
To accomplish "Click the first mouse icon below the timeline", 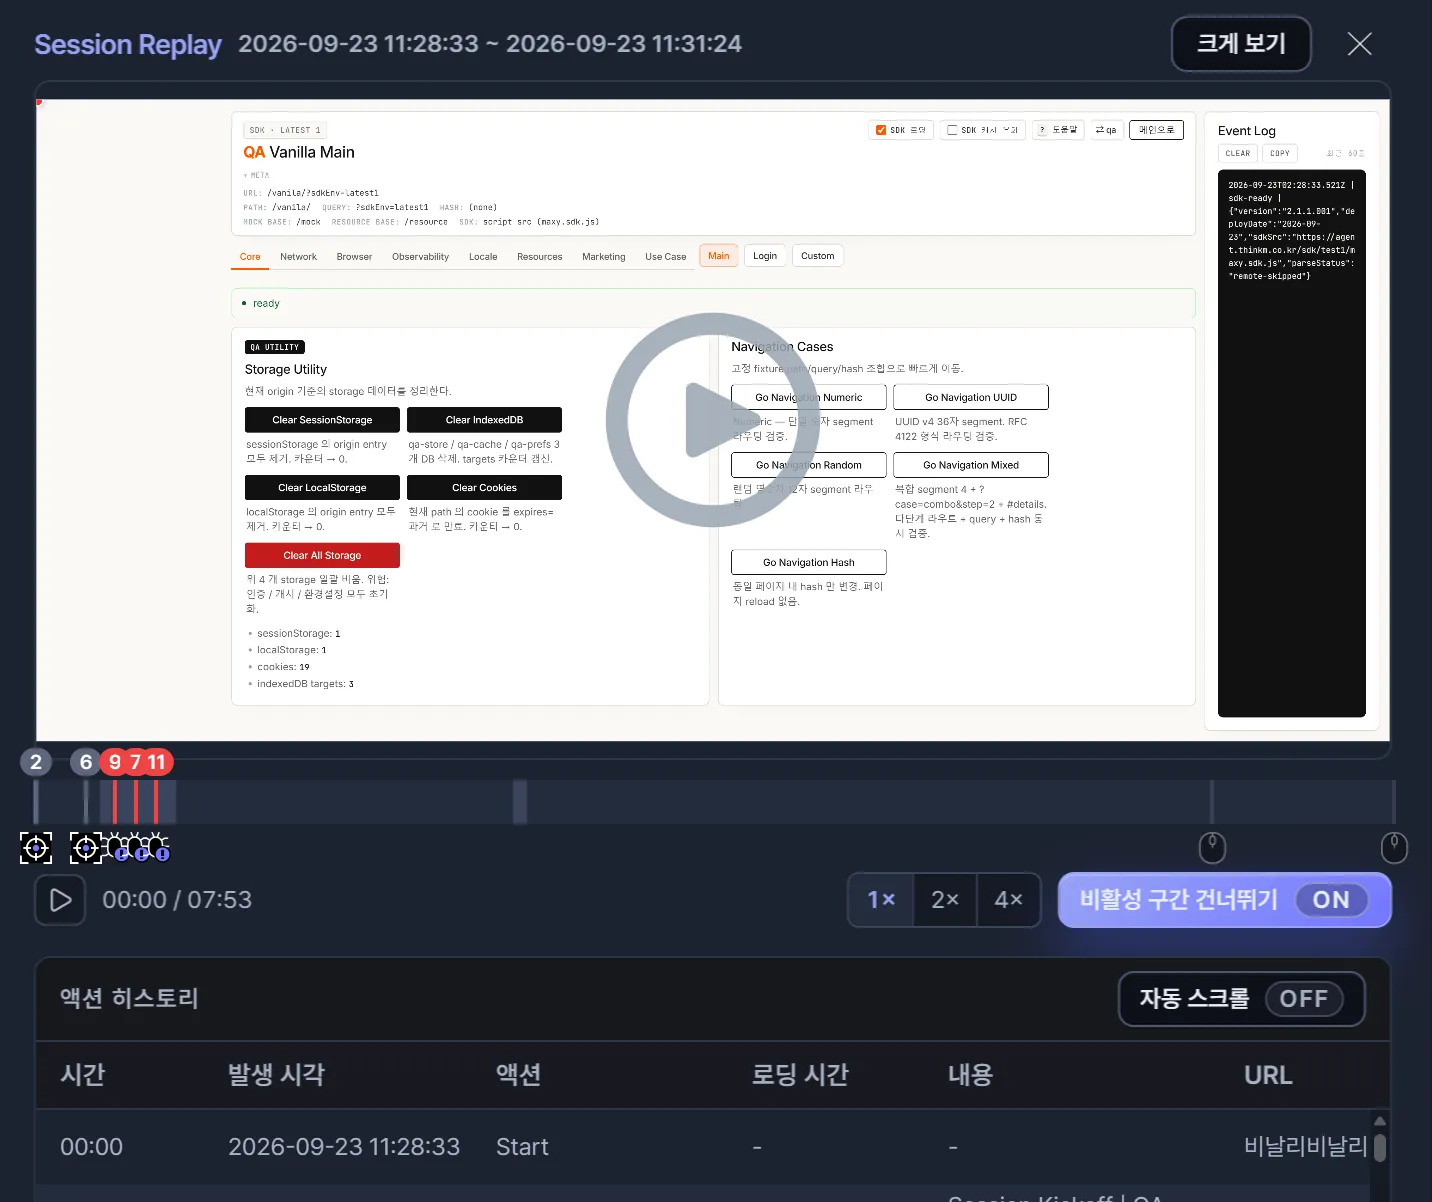I will (1212, 847).
